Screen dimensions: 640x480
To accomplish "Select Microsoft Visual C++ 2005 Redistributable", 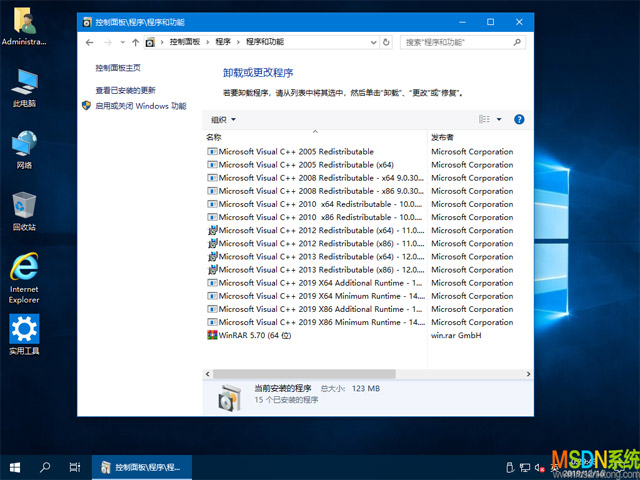I will point(296,152).
